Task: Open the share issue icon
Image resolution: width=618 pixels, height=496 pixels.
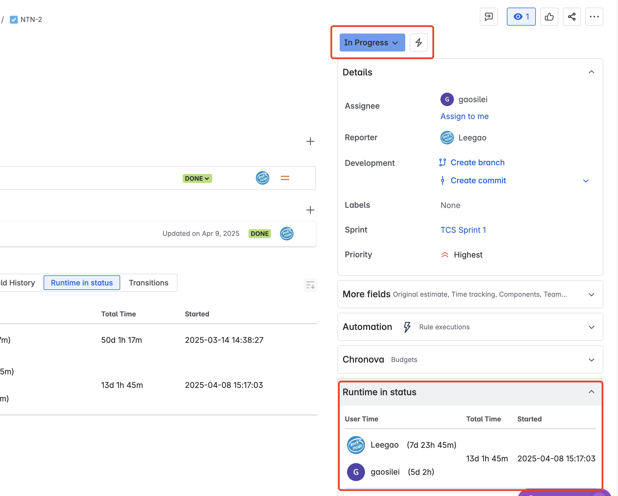Action: [572, 17]
